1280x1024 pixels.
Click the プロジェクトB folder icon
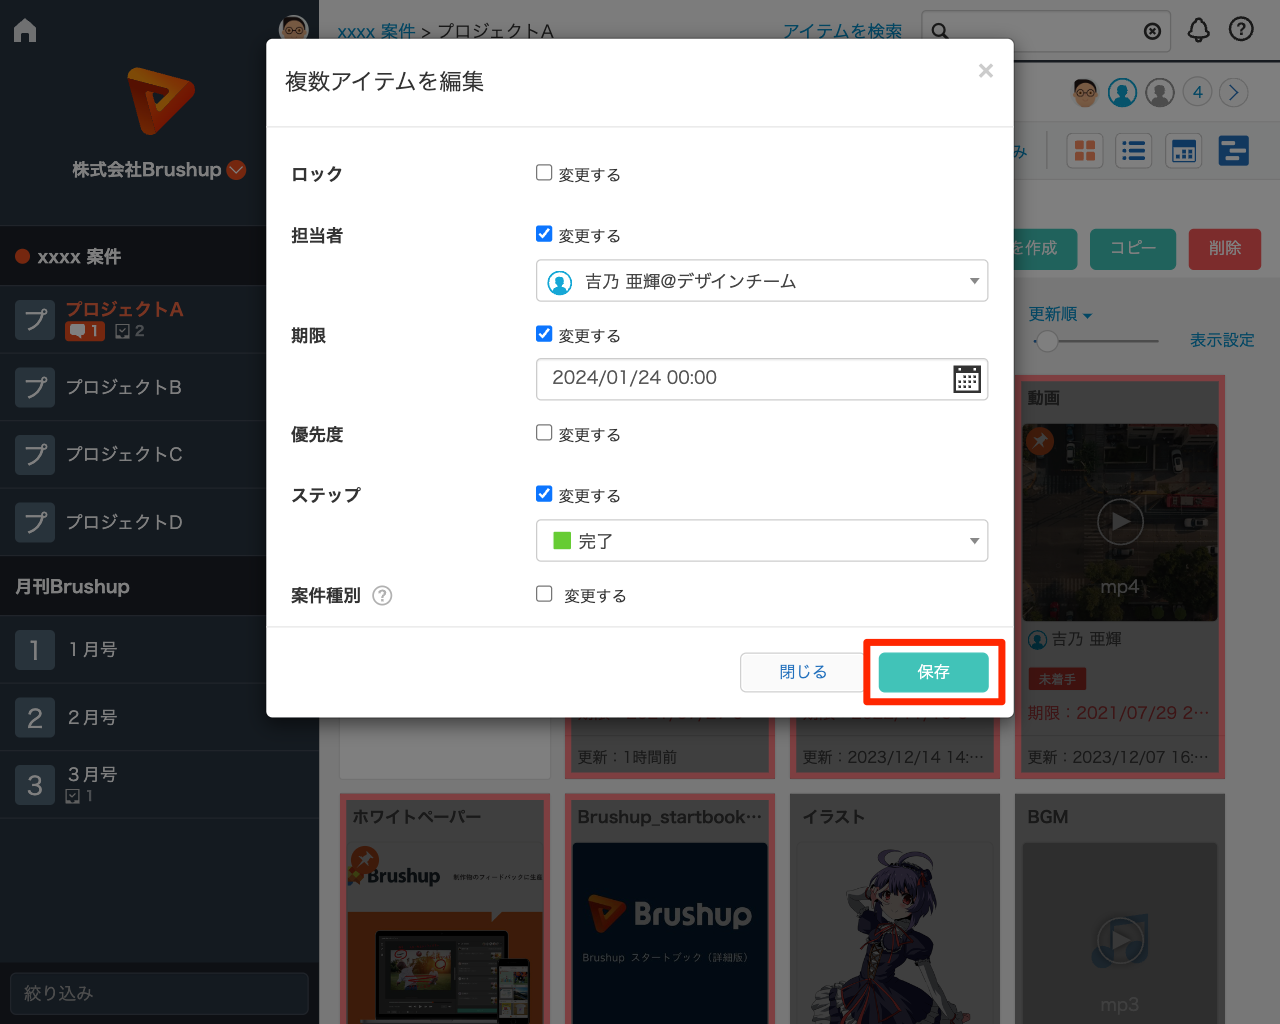pos(35,387)
